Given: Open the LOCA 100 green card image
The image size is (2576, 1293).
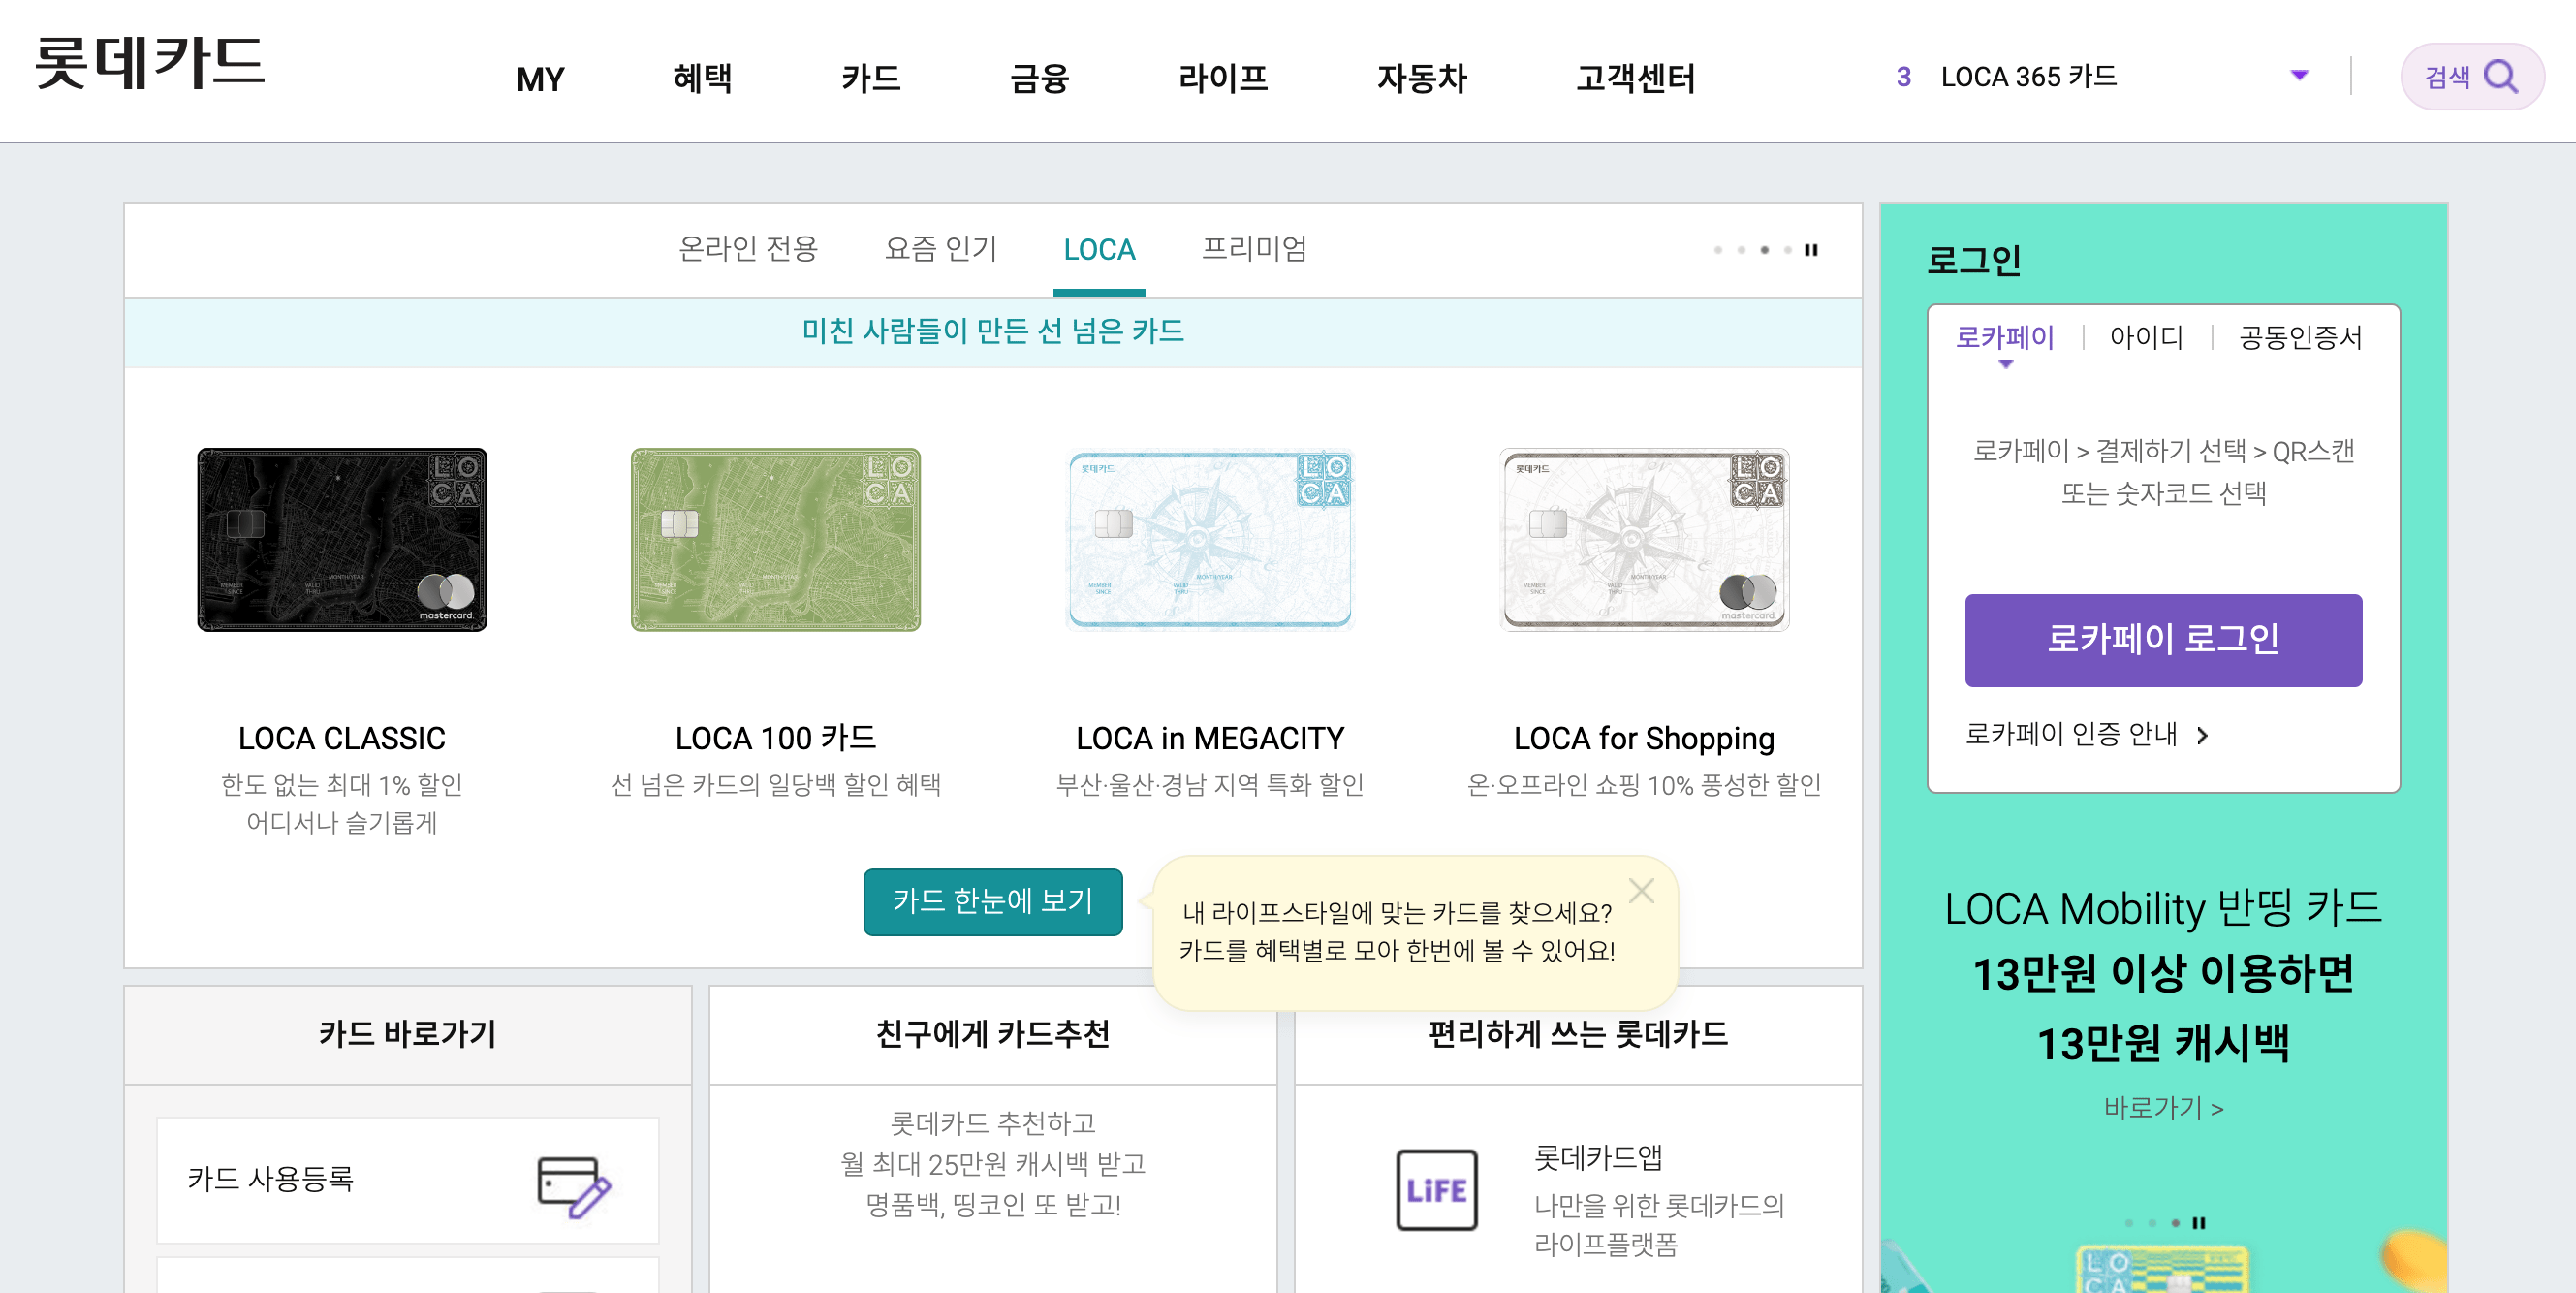Looking at the screenshot, I should click(x=776, y=539).
